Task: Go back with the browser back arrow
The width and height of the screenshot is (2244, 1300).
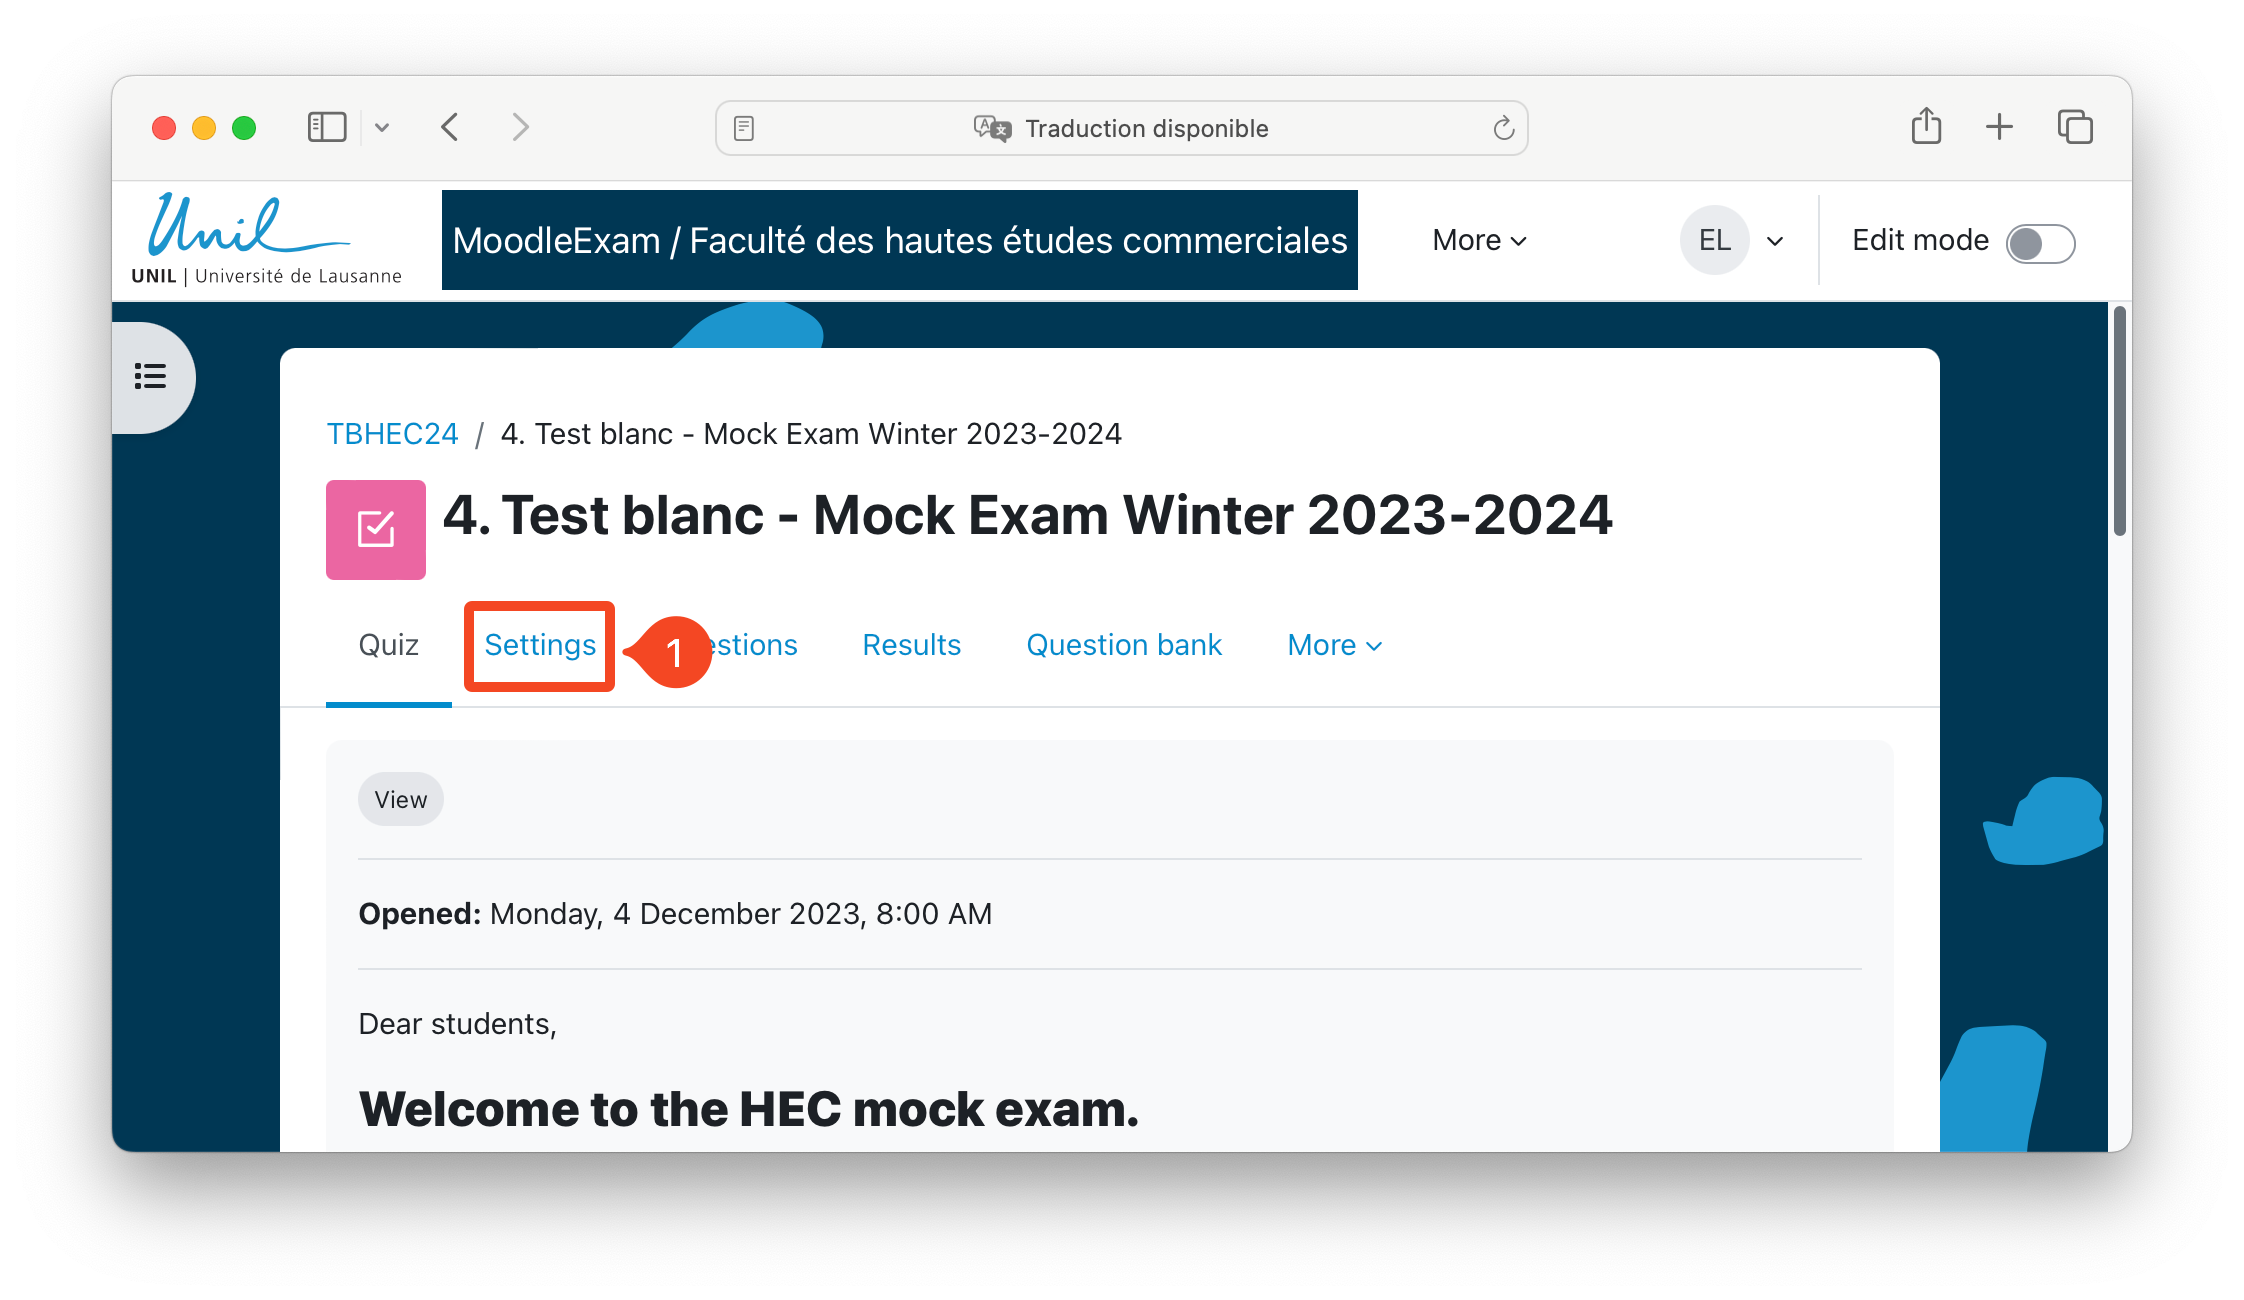Action: 450,127
